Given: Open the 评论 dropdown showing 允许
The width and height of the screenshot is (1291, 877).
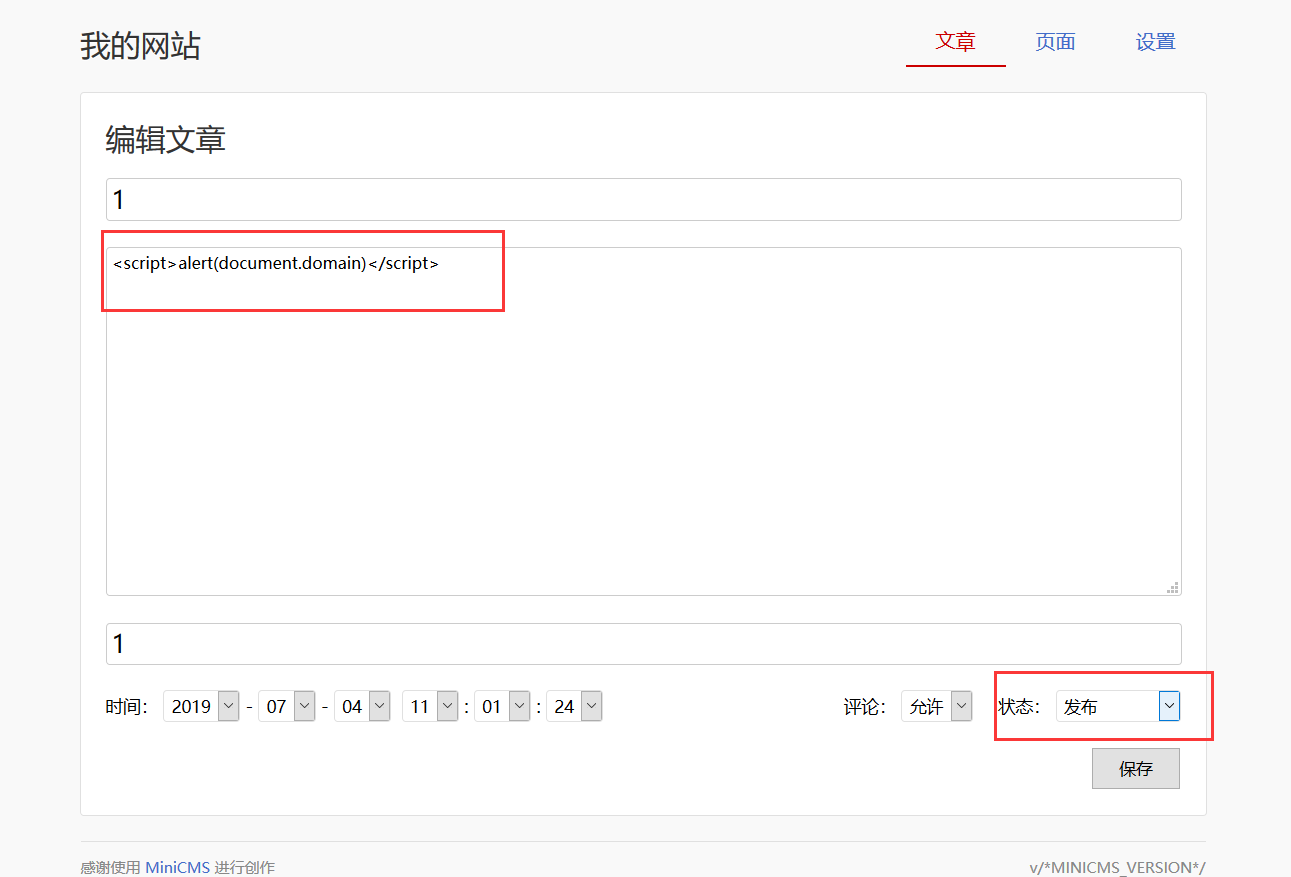Looking at the screenshot, I should (x=936, y=706).
